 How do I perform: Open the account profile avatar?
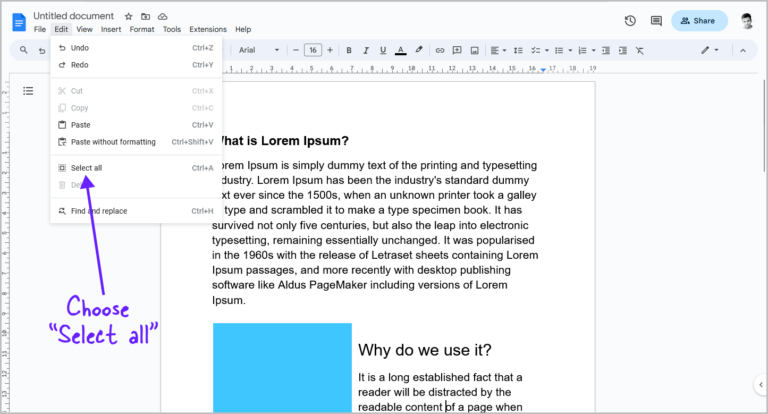[746, 21]
